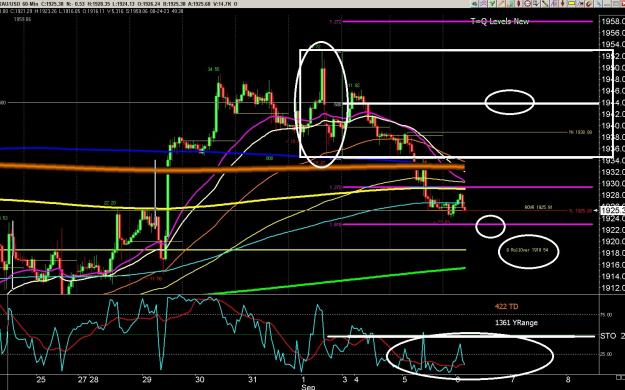Click the 'XAU/USD 60-Min' chart title text
The width and height of the screenshot is (625, 390).
click(19, 4)
